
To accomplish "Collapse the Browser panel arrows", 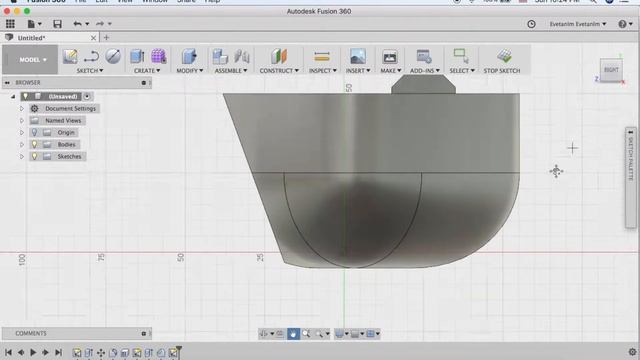I will (7, 83).
